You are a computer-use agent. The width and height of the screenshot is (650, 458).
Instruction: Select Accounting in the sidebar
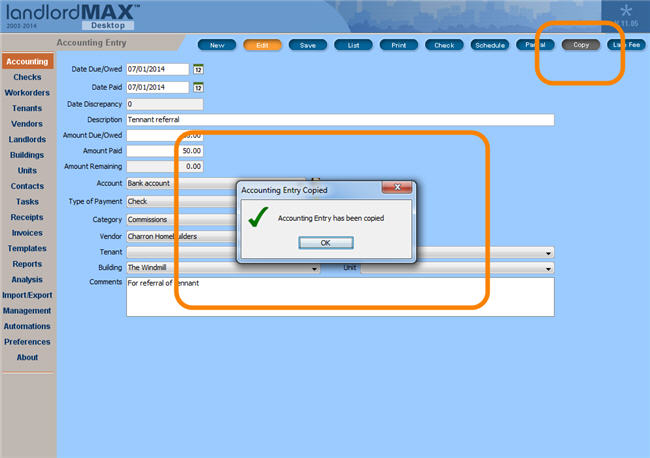click(27, 61)
